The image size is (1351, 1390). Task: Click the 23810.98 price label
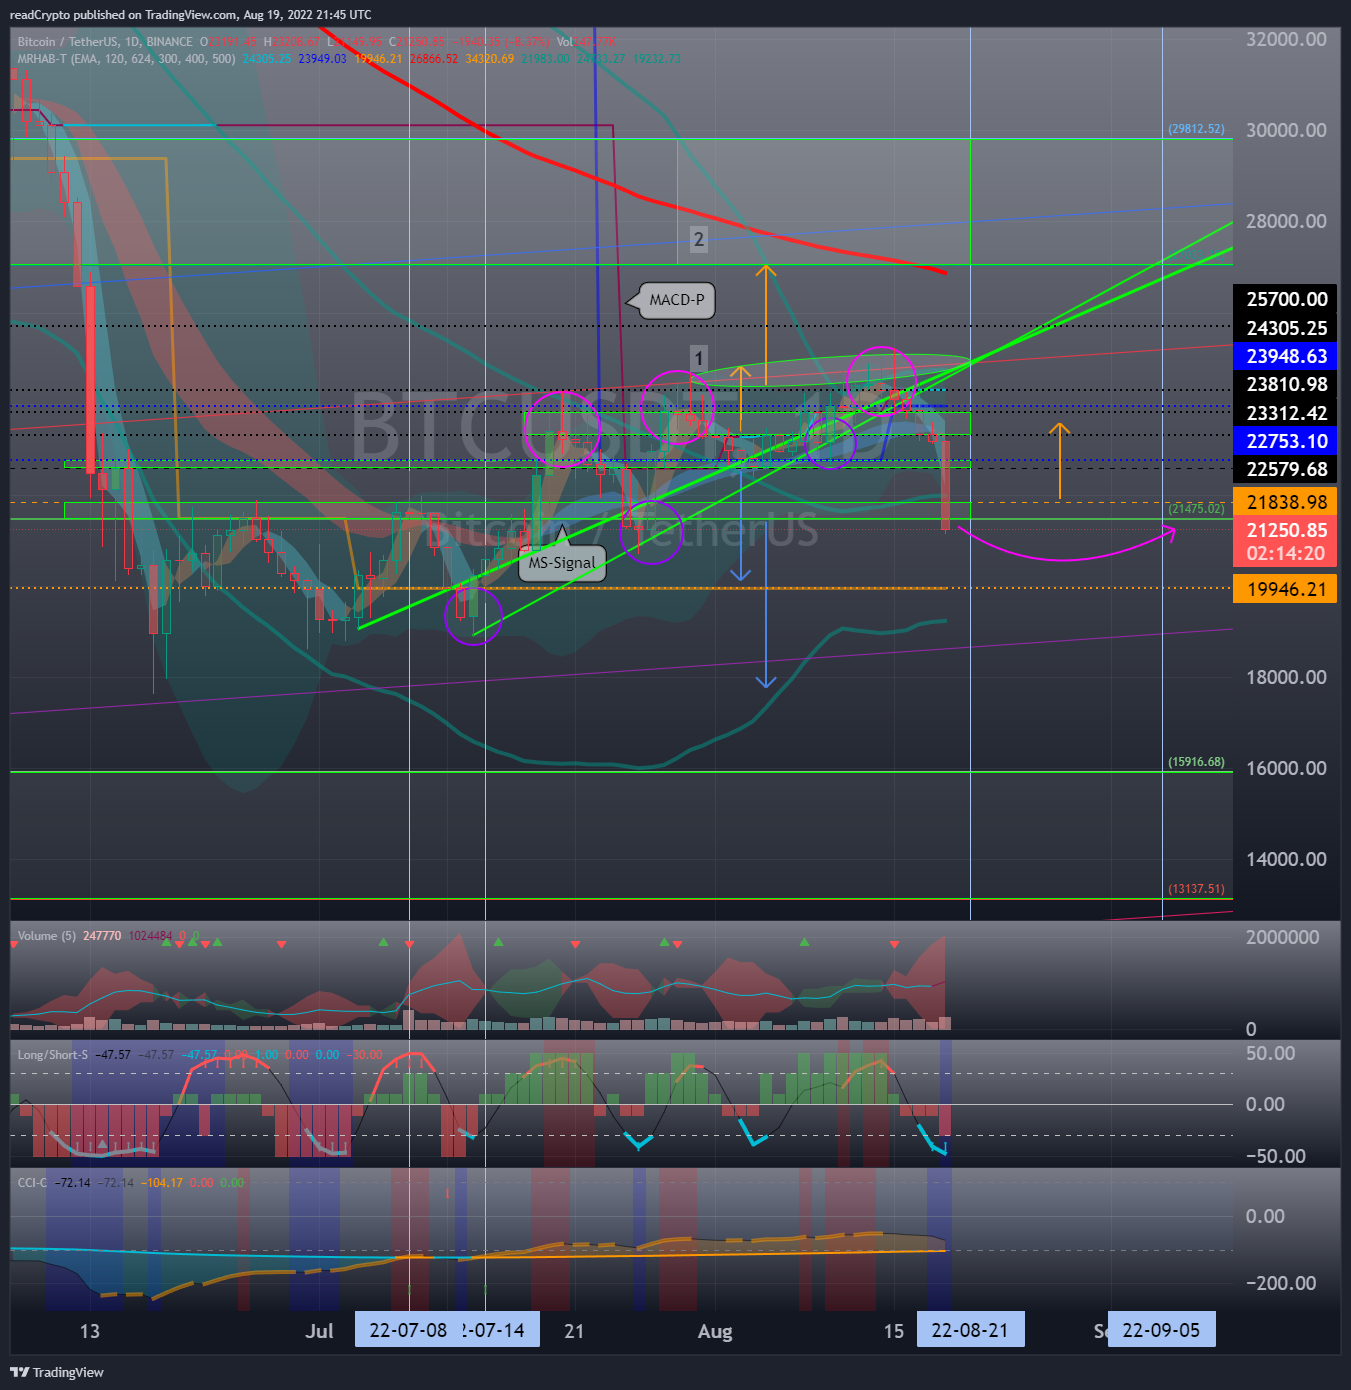[1287, 384]
